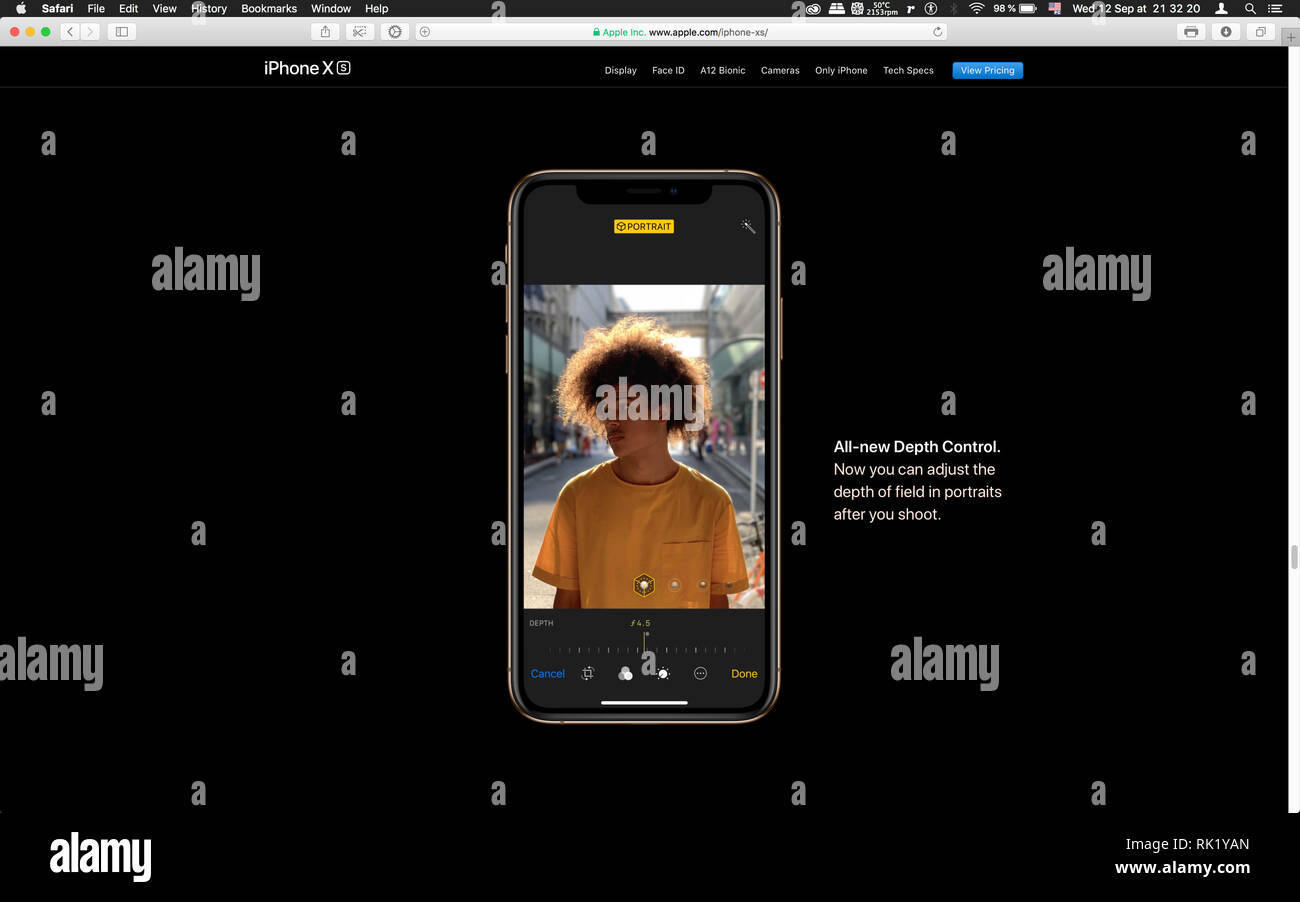Select the natural light hexagon effect
The height and width of the screenshot is (902, 1300).
click(644, 585)
